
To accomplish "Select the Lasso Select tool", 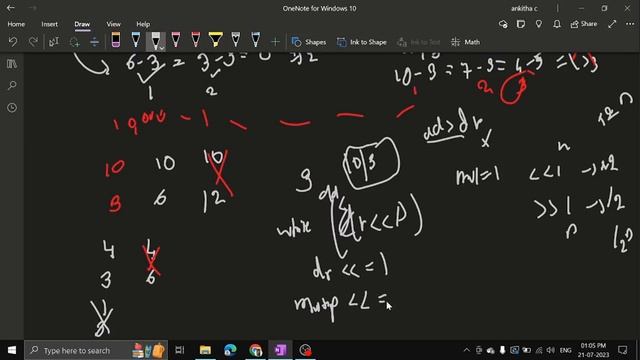I will tap(74, 42).
